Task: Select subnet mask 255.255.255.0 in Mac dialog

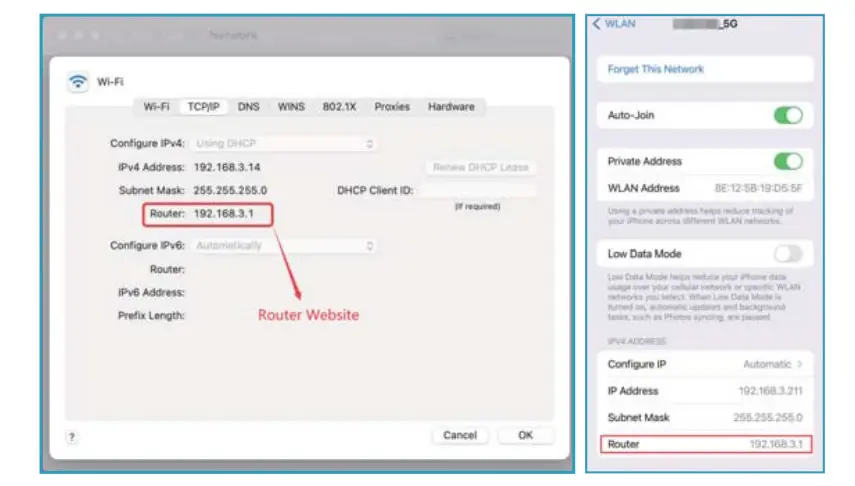Action: [230, 190]
